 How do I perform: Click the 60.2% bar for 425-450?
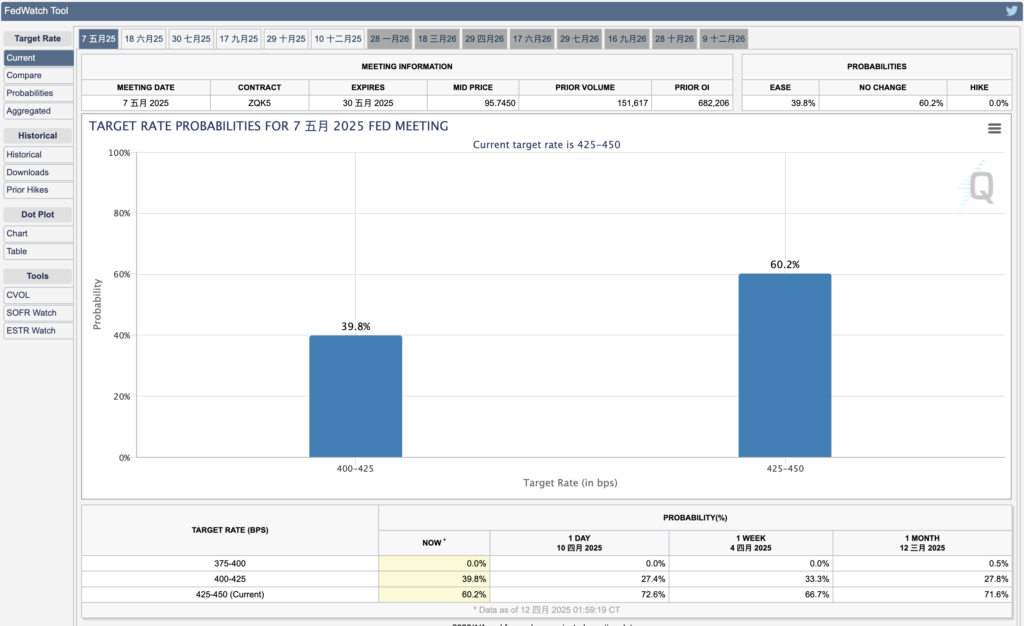[x=785, y=366]
